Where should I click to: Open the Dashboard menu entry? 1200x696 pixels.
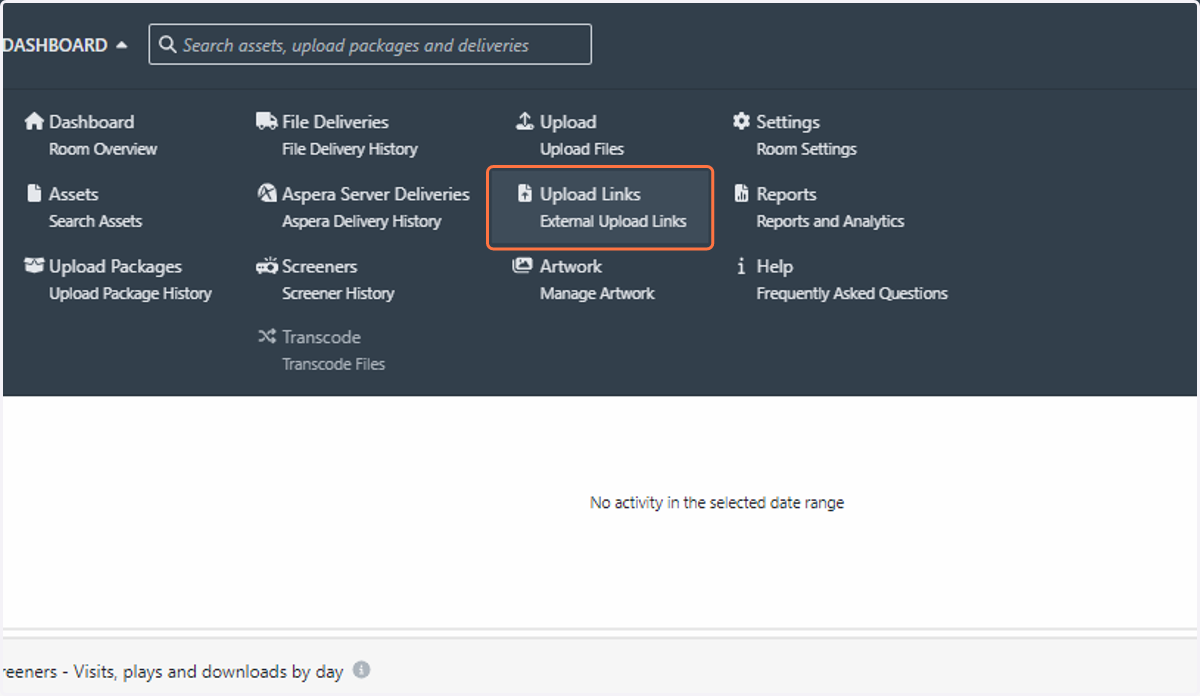pyautogui.click(x=91, y=122)
